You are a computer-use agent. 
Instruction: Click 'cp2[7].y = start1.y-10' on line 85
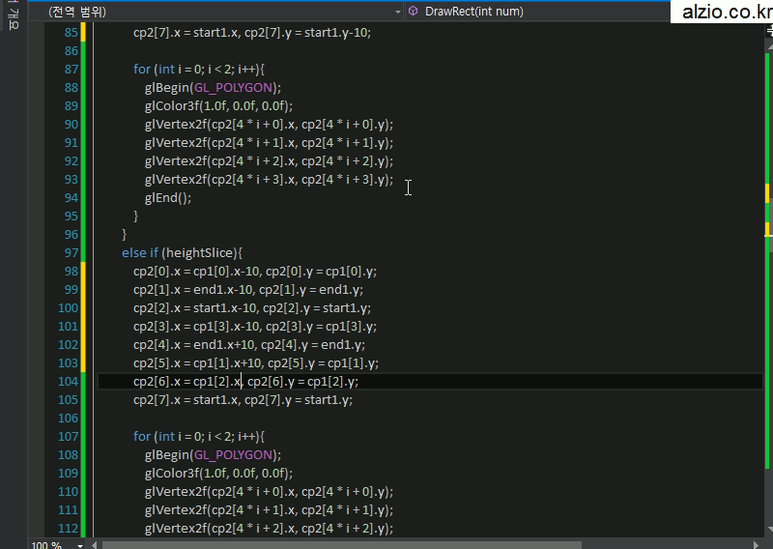point(308,33)
